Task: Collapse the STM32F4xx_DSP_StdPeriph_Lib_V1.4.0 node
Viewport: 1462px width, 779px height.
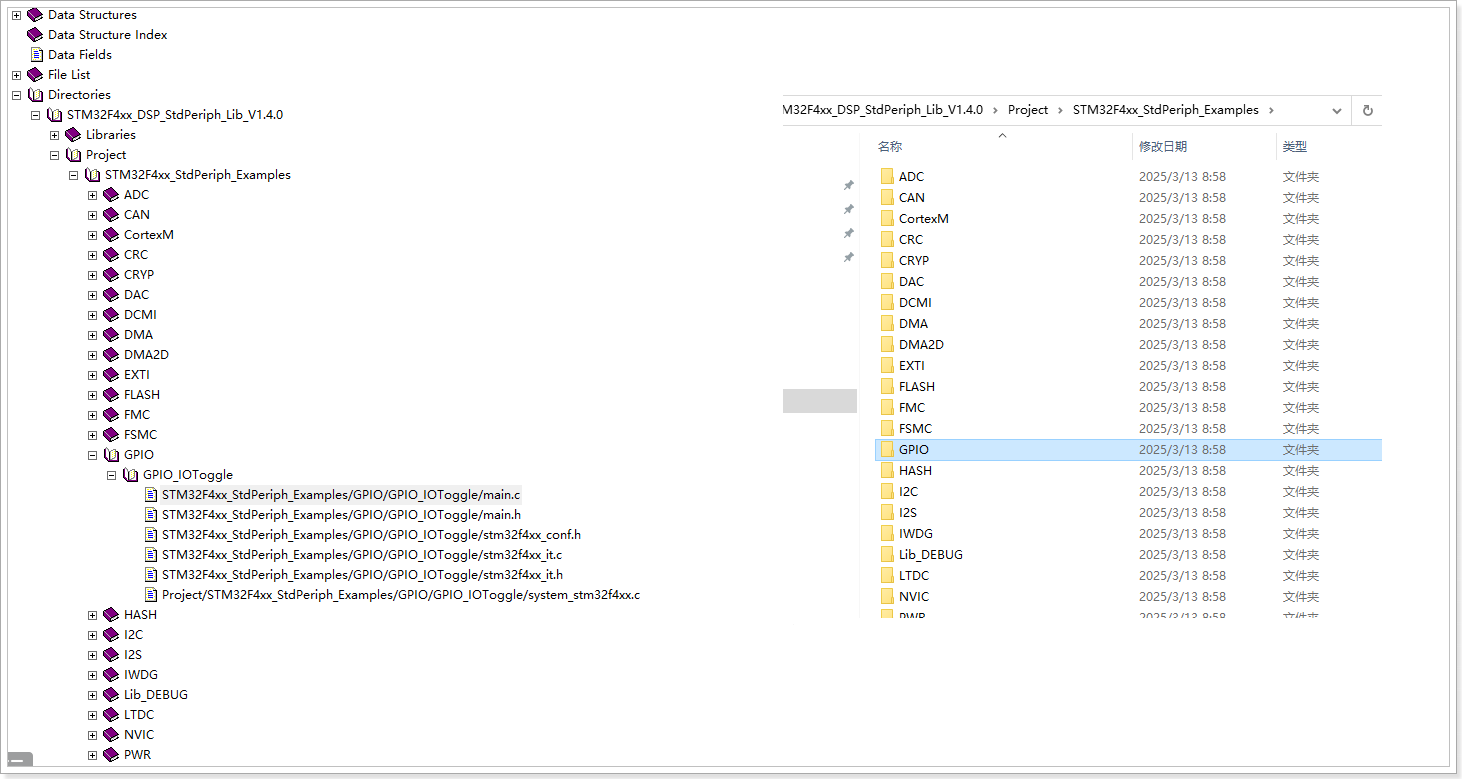Action: (35, 115)
